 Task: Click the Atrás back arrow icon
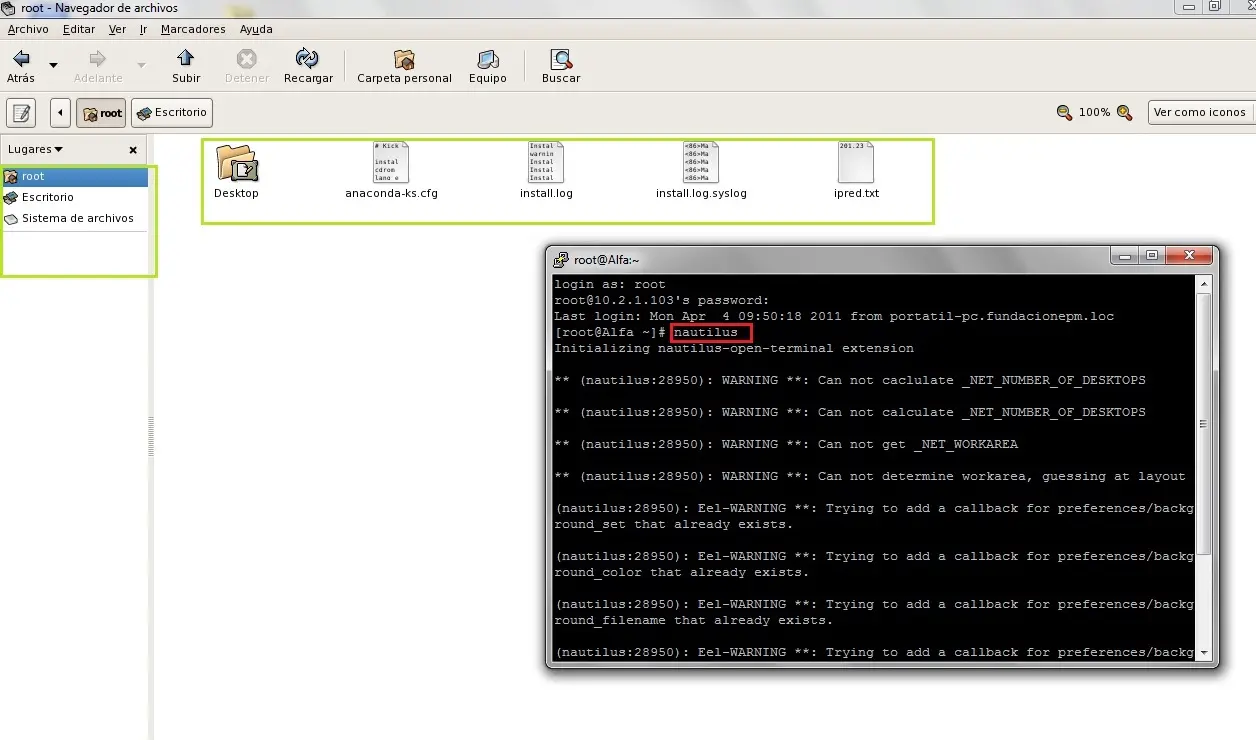pyautogui.click(x=20, y=59)
